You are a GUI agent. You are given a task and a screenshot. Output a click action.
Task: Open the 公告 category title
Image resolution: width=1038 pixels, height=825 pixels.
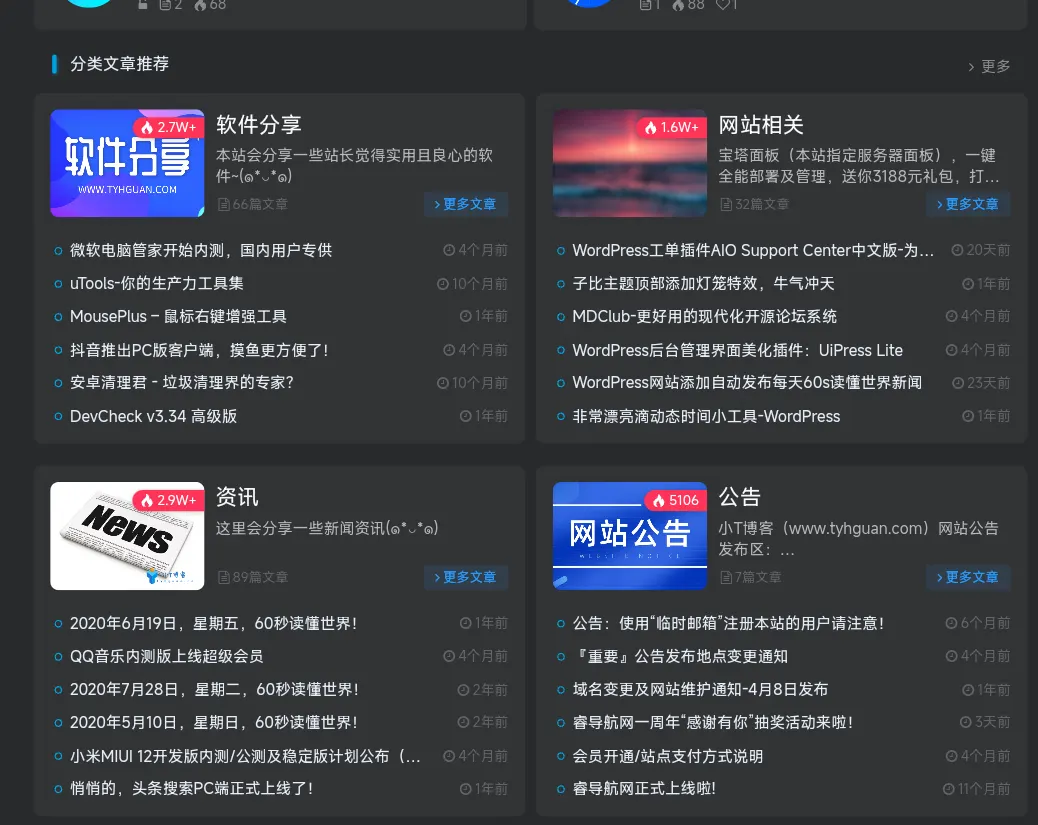(x=739, y=497)
